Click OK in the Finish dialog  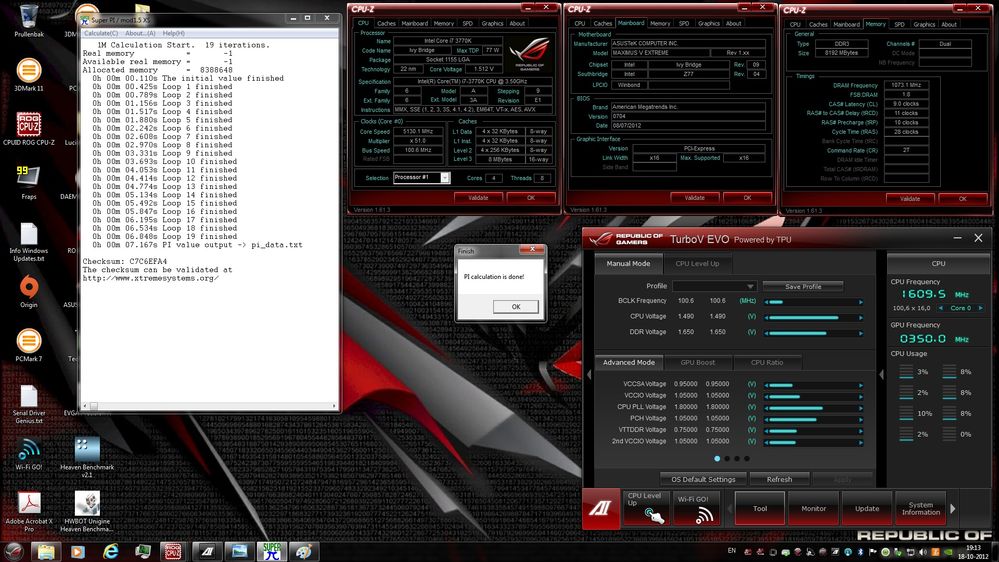[515, 306]
